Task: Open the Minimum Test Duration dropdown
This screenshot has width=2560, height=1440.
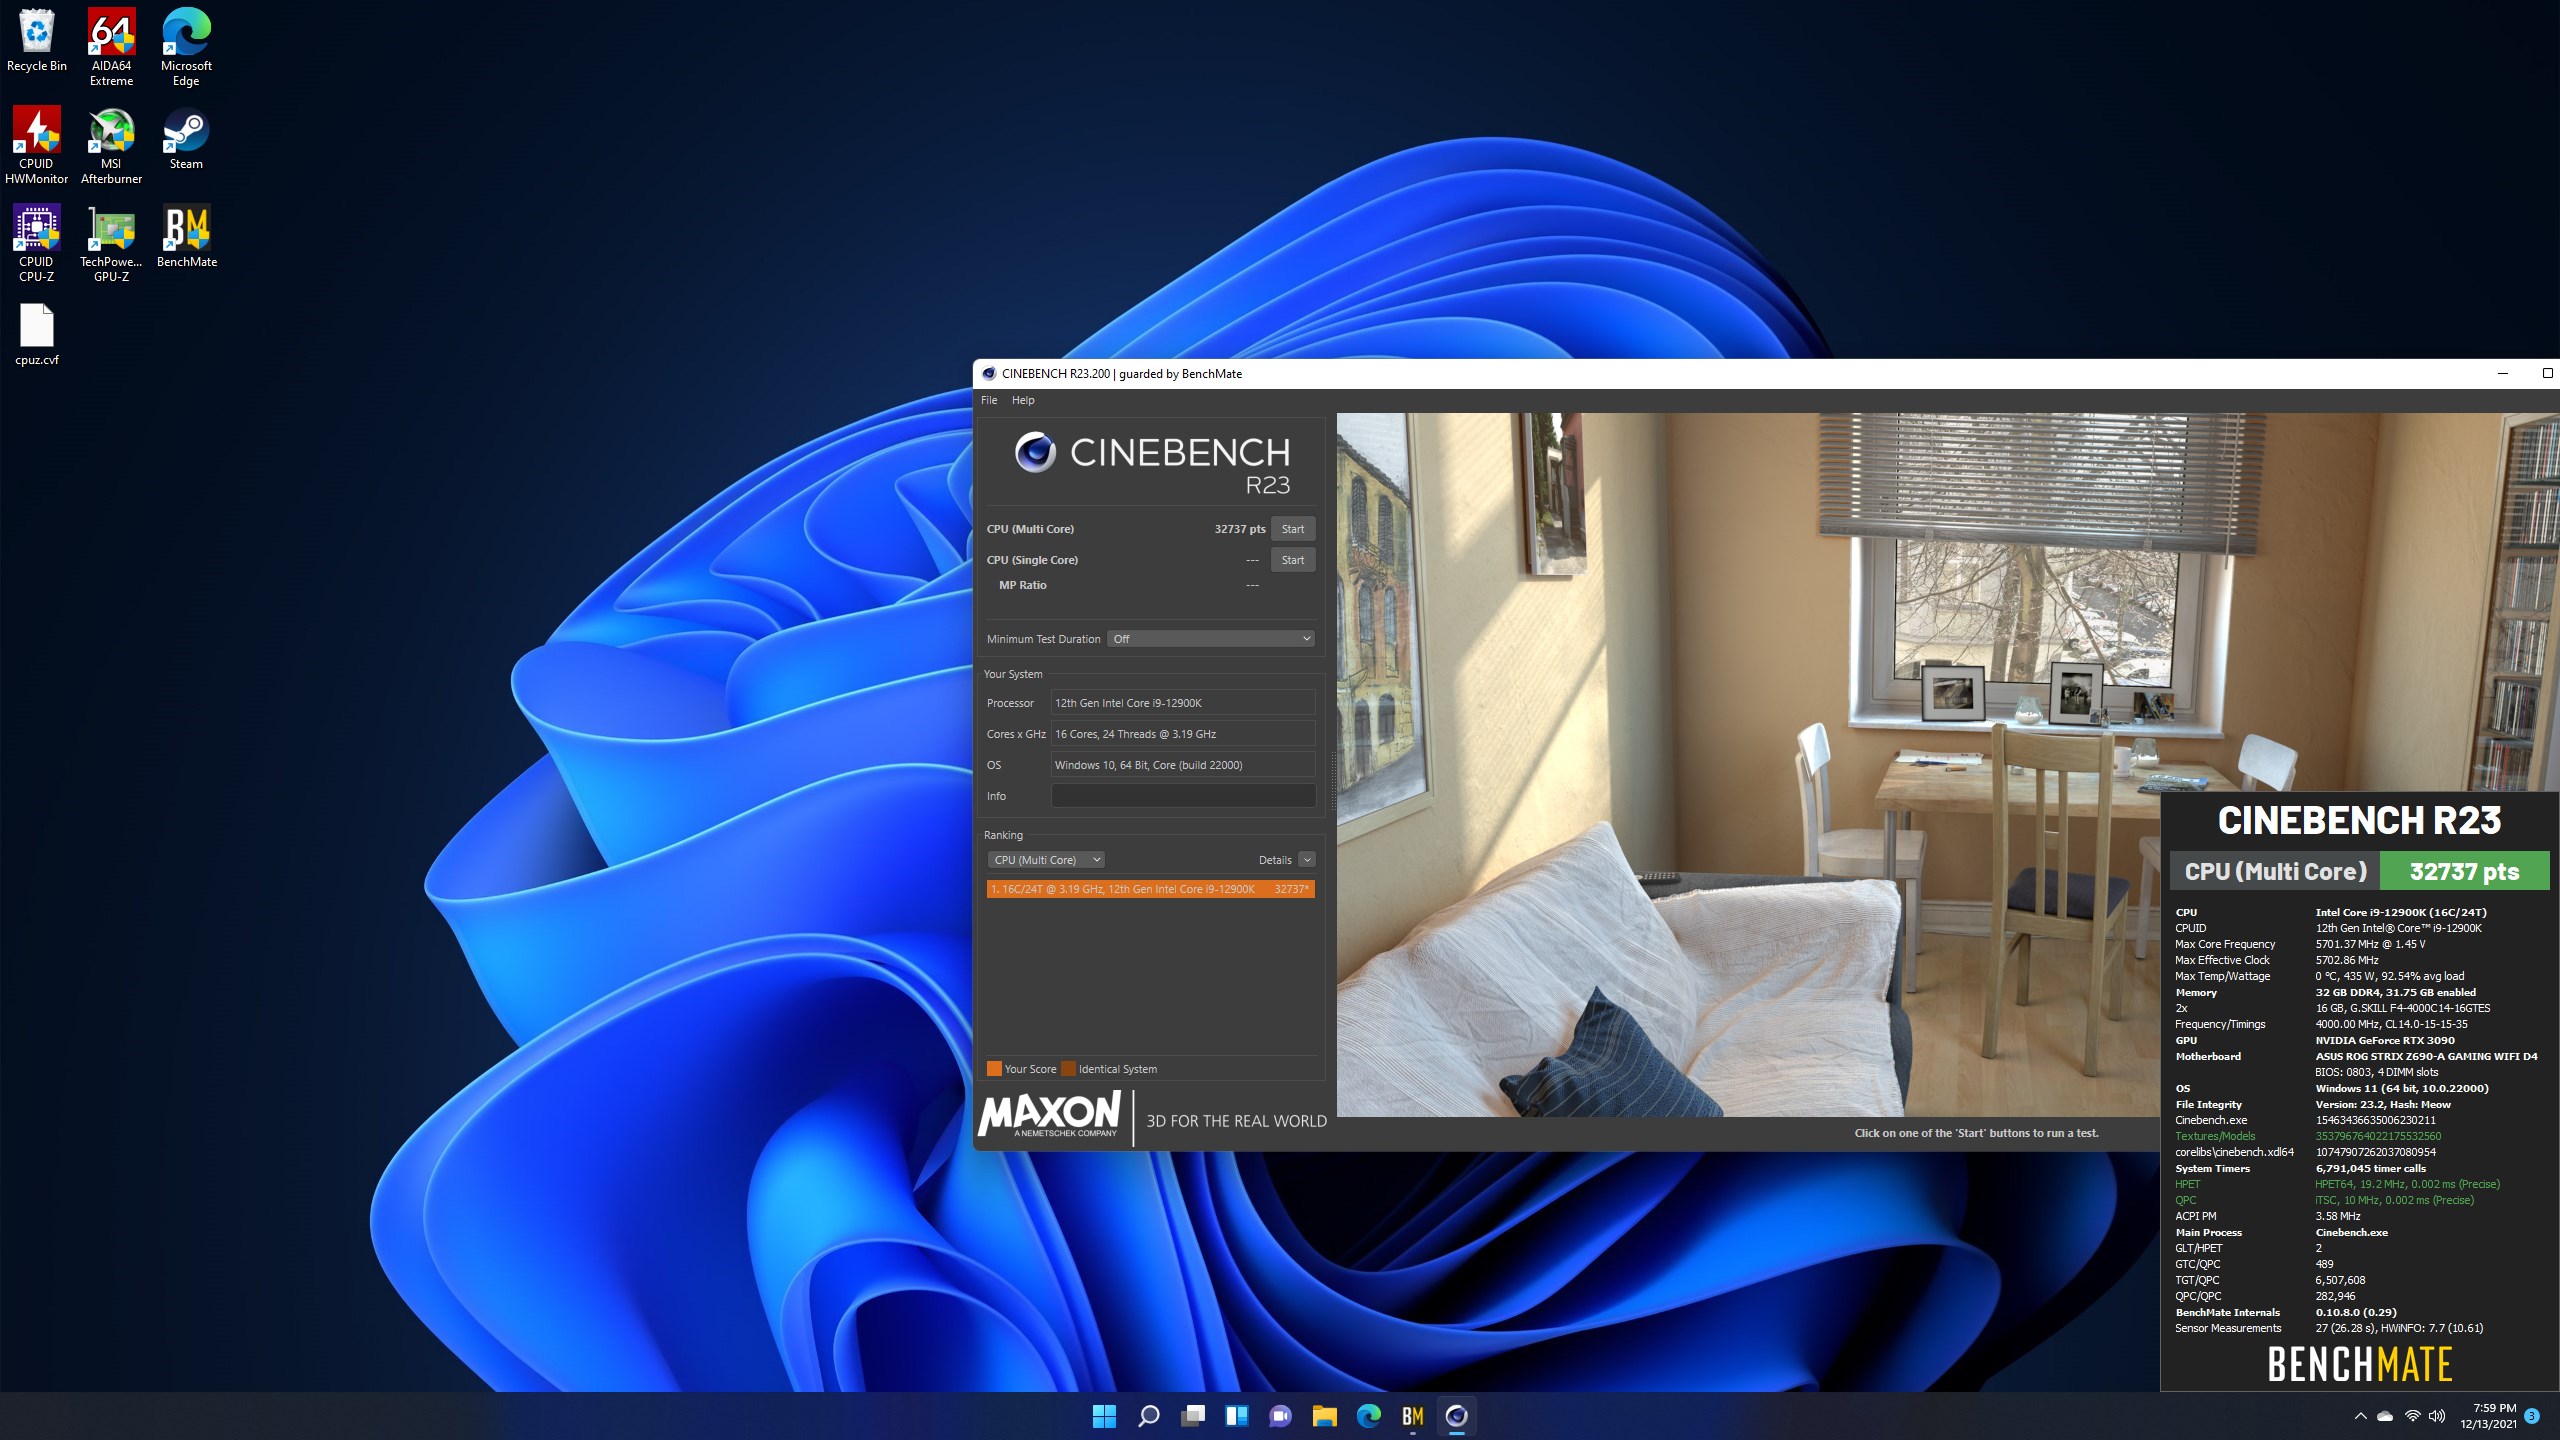Action: click(x=1210, y=638)
